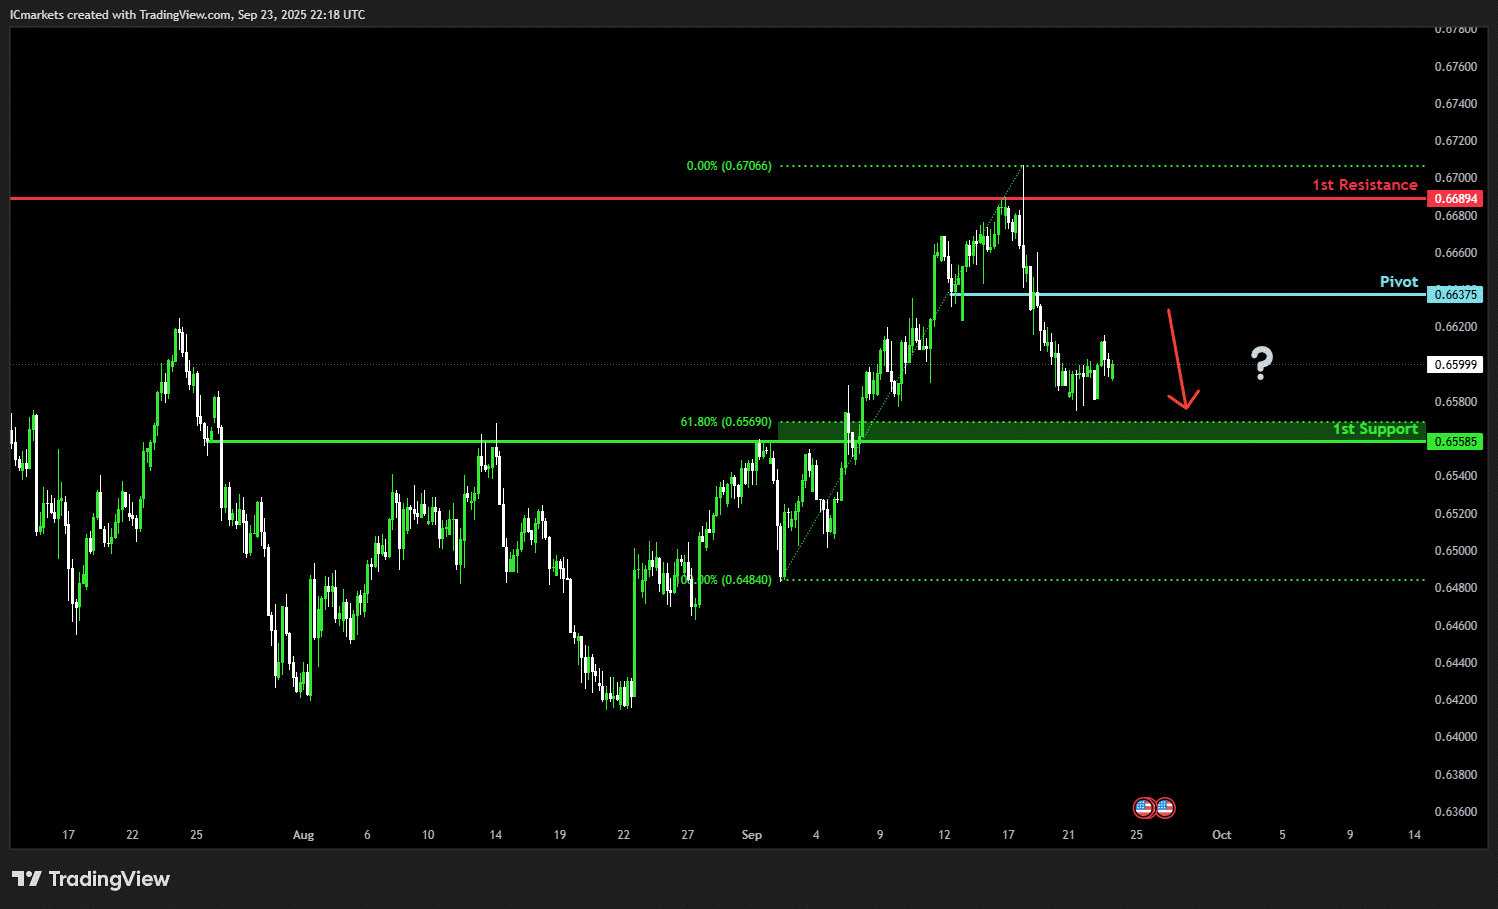1498x909 pixels.
Task: Click the left US flag event icon
Action: 1144,807
